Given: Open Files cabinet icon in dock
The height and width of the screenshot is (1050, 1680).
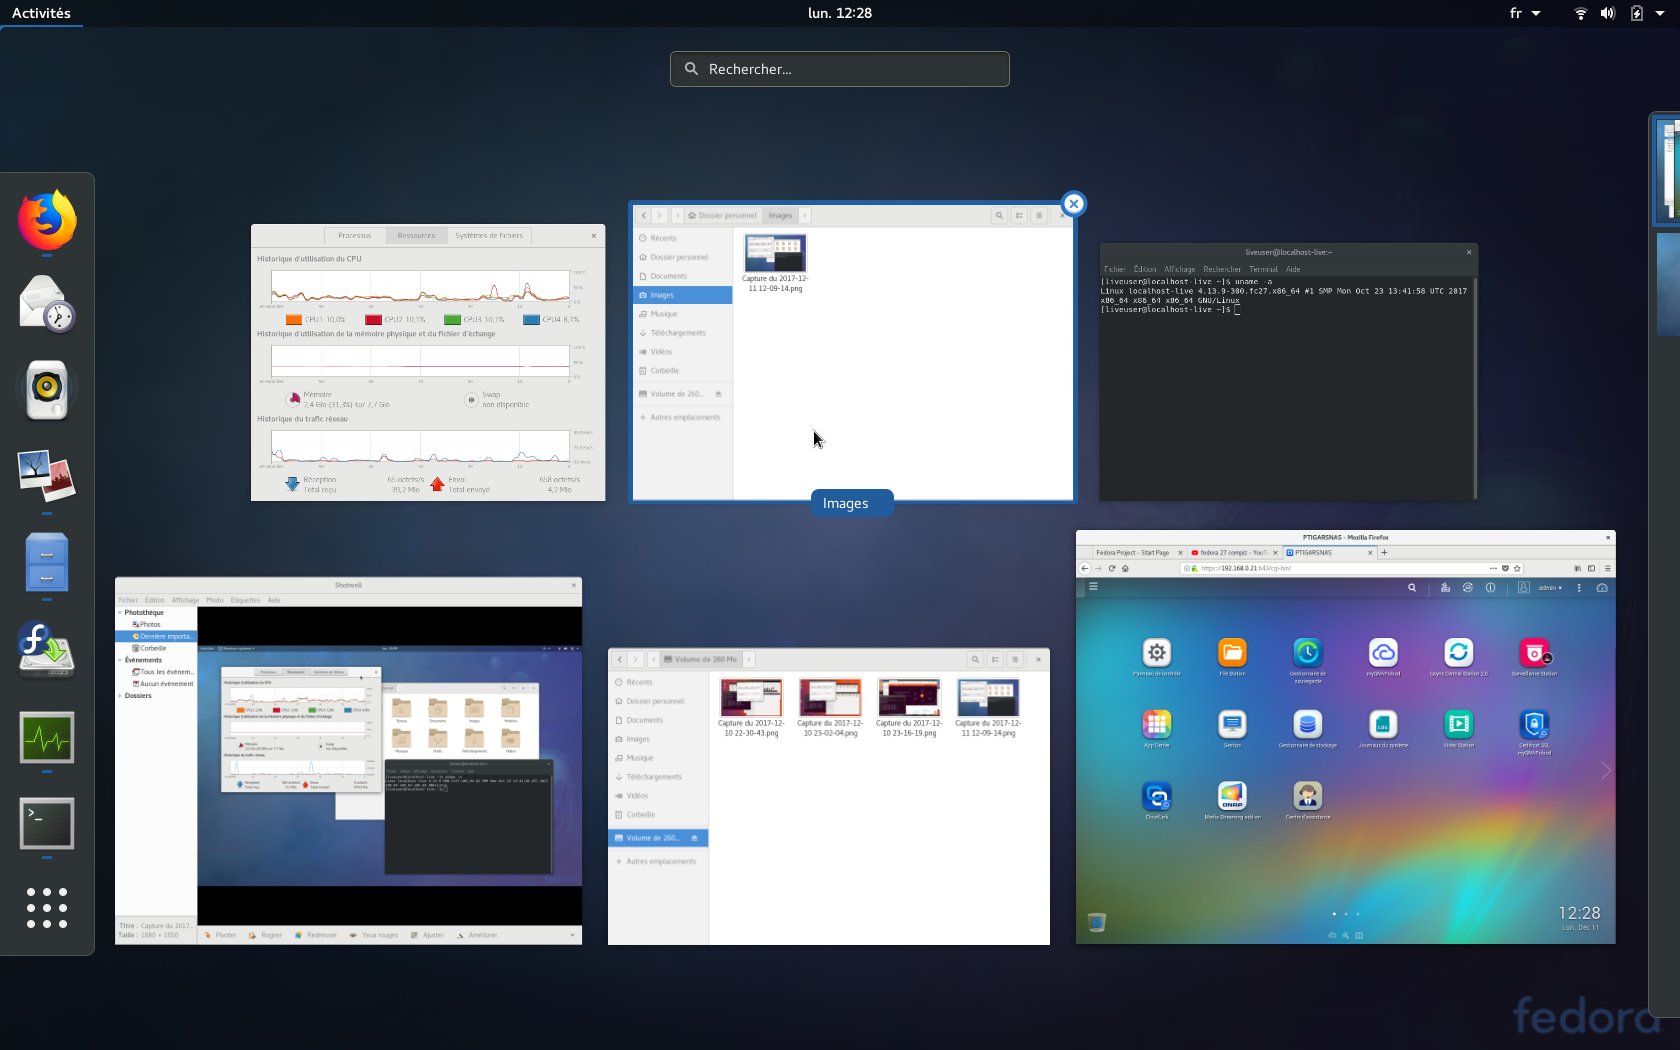Looking at the screenshot, I should (47, 561).
